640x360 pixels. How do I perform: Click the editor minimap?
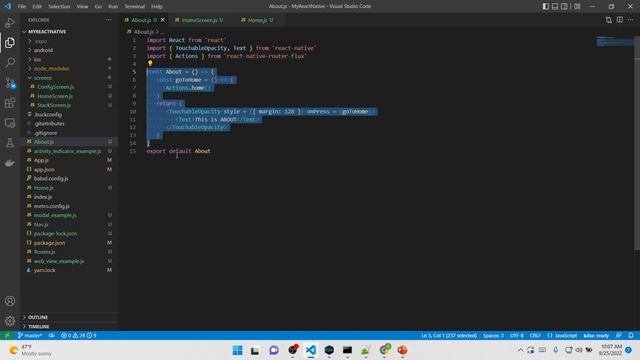[614, 41]
